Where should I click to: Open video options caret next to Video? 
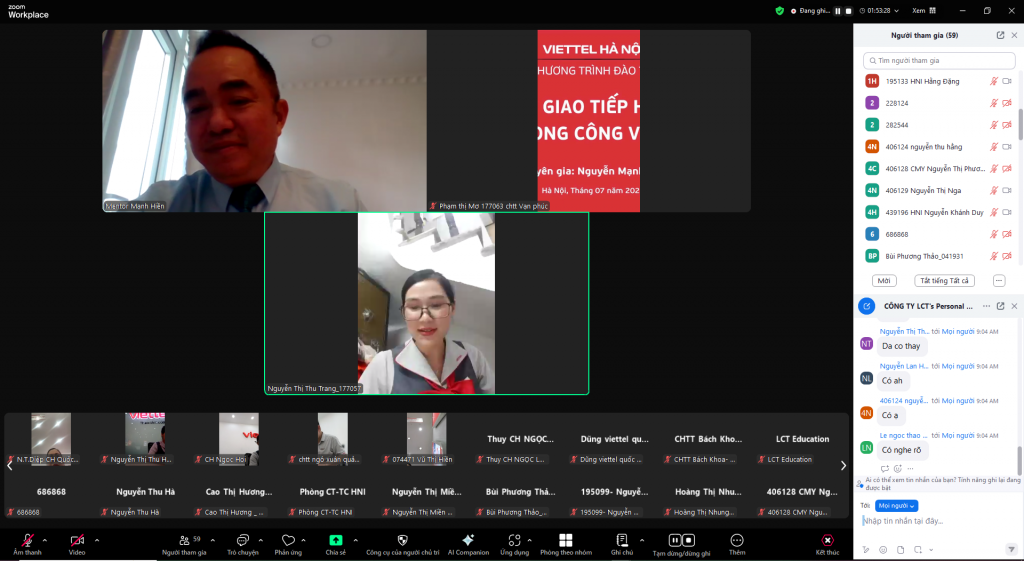(97, 540)
